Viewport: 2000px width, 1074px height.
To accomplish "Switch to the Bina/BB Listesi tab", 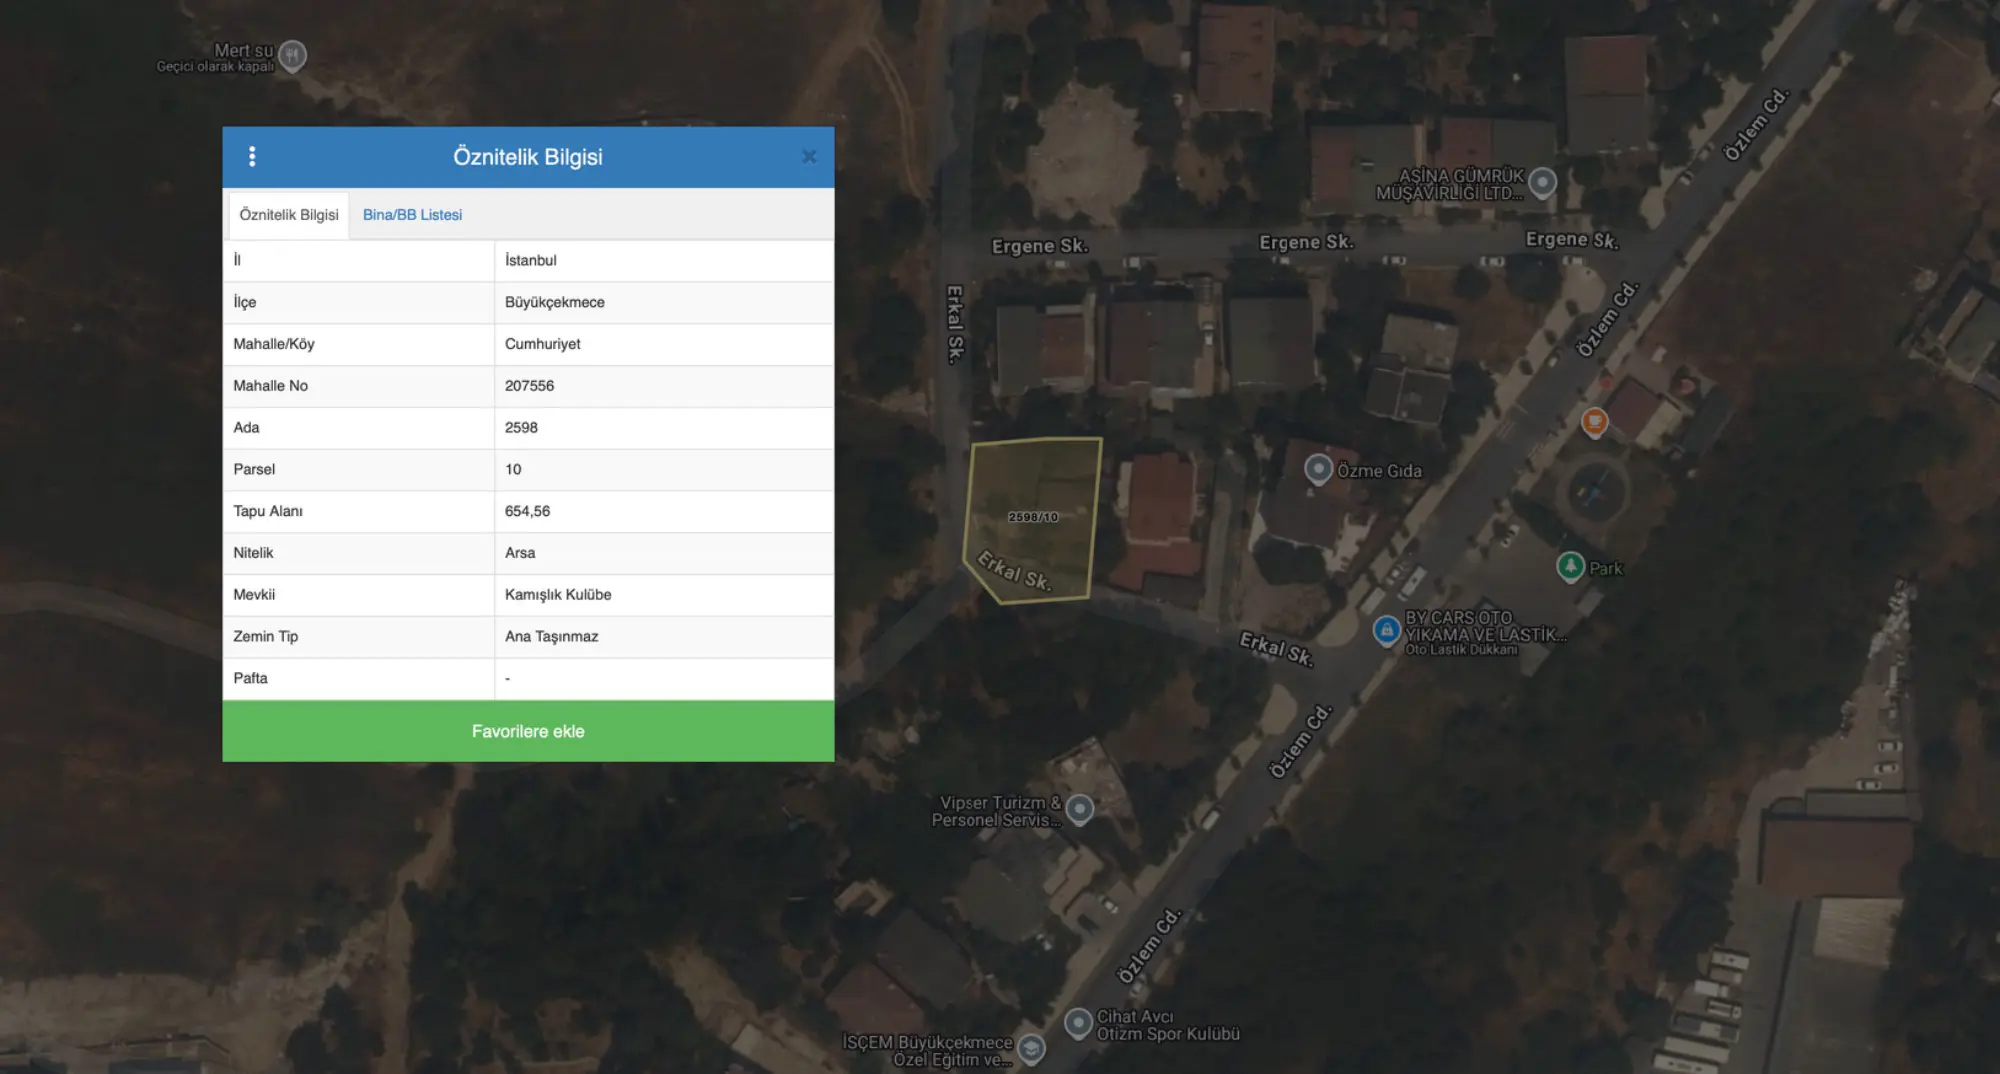I will (x=412, y=215).
